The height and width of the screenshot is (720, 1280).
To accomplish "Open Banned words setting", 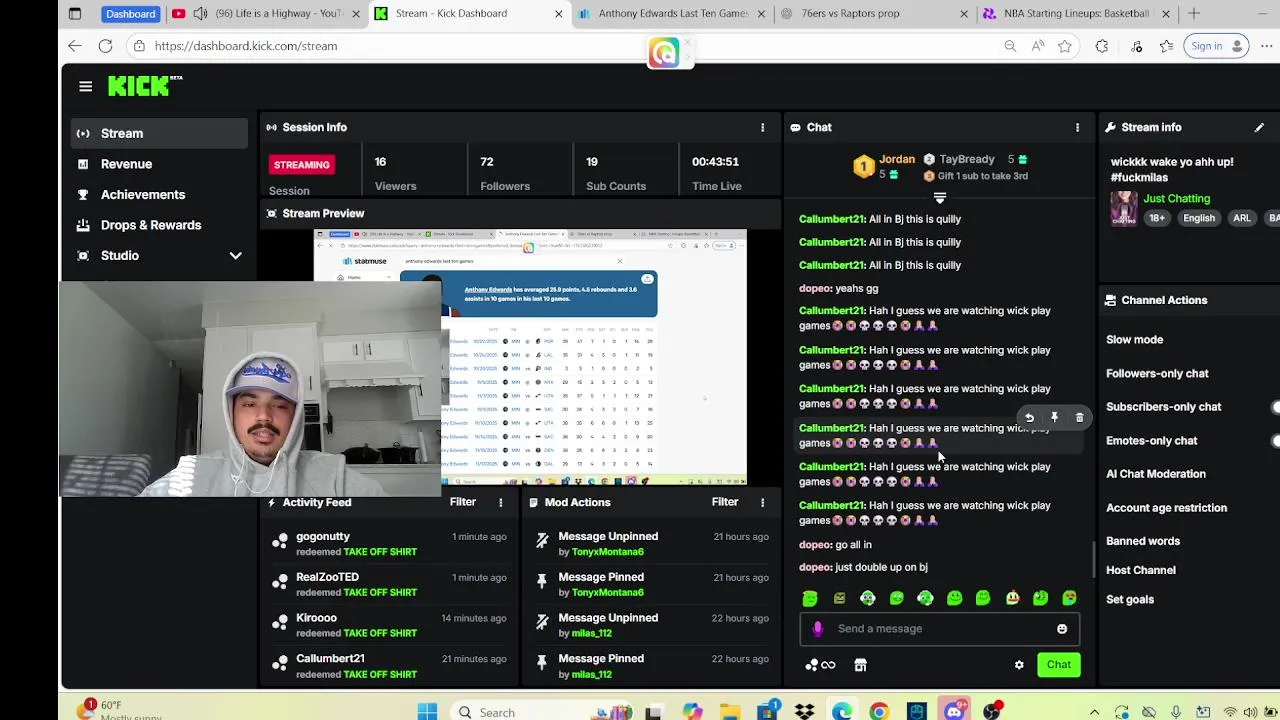I will (x=1142, y=541).
